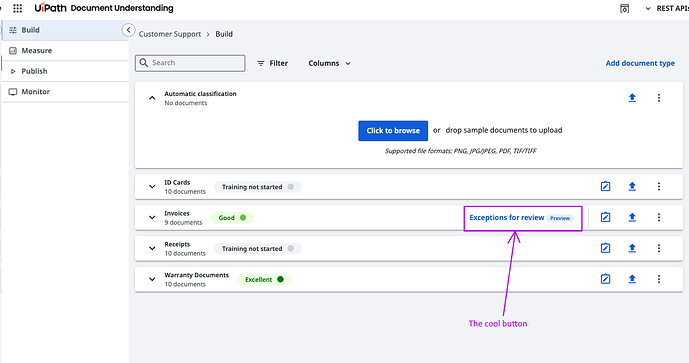This screenshot has width=689, height=363.
Task: Expand the Warranty Documents row
Action: [x=152, y=279]
